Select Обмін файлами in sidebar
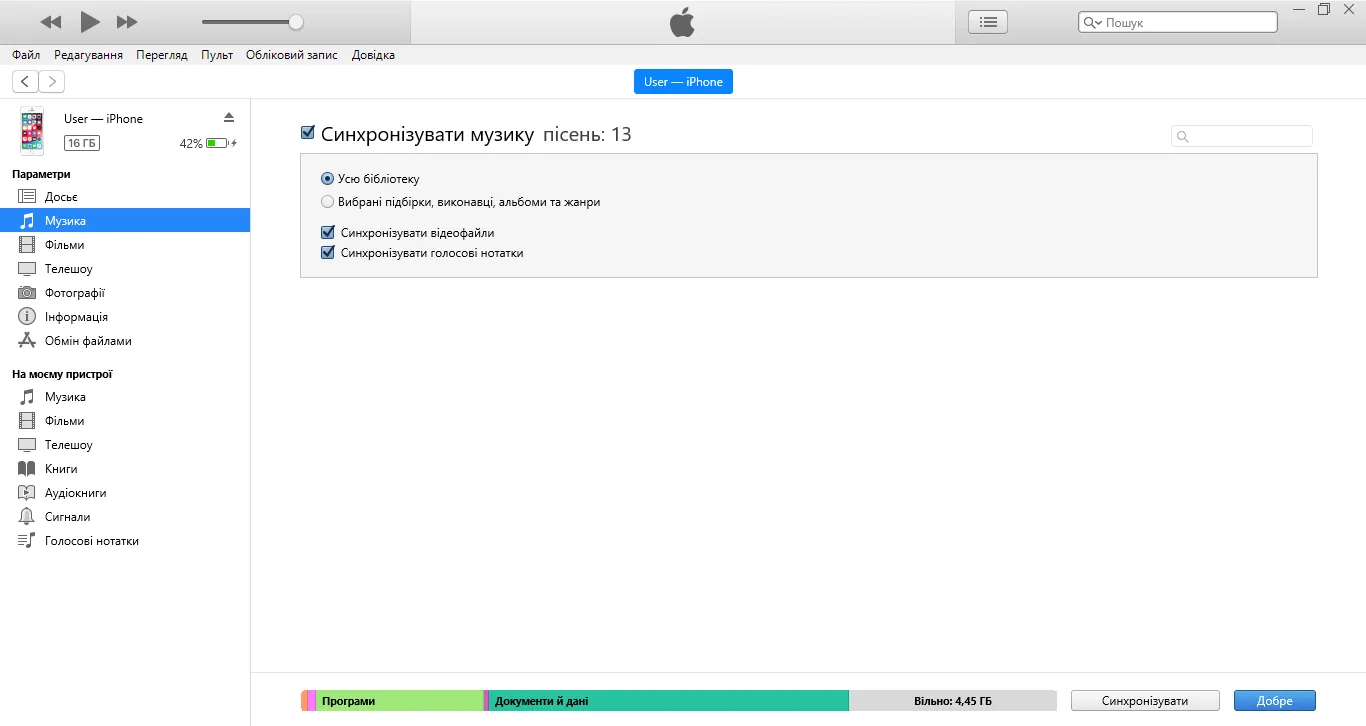1366x726 pixels. 87,341
